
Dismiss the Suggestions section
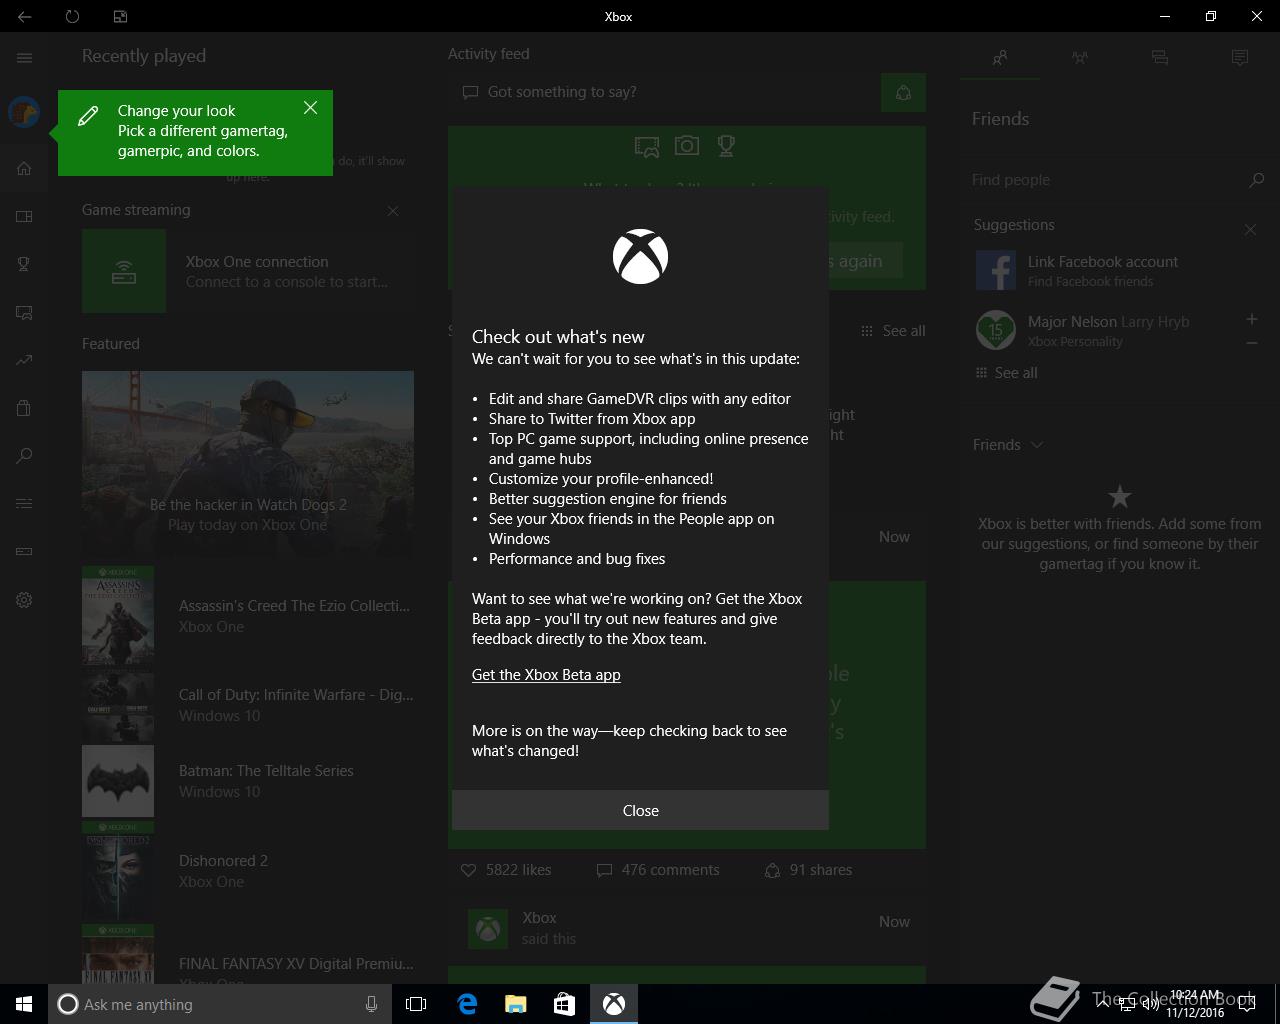coord(1250,229)
